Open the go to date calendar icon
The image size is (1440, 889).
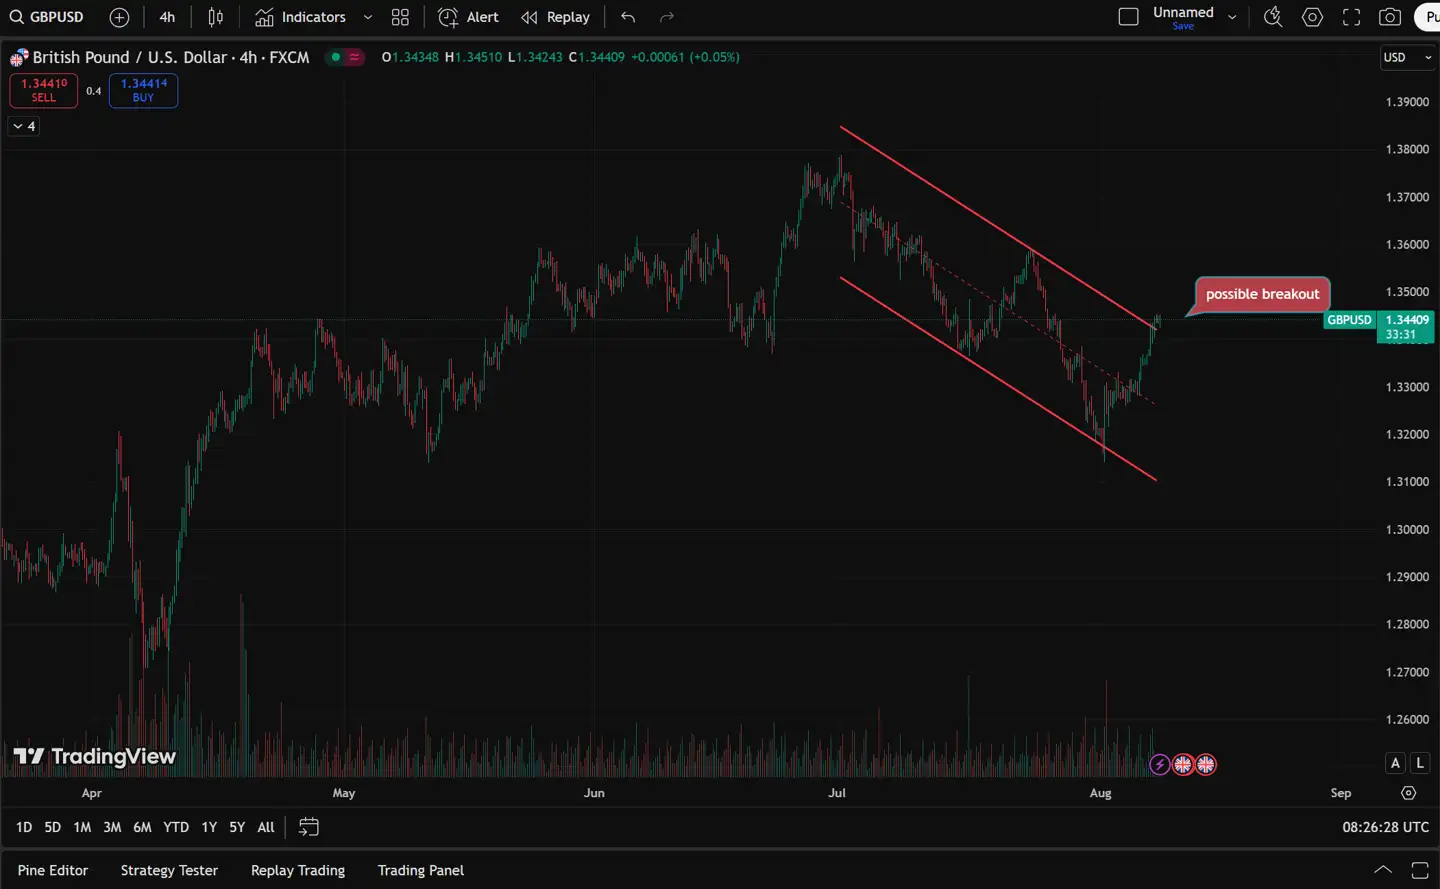[x=309, y=827]
